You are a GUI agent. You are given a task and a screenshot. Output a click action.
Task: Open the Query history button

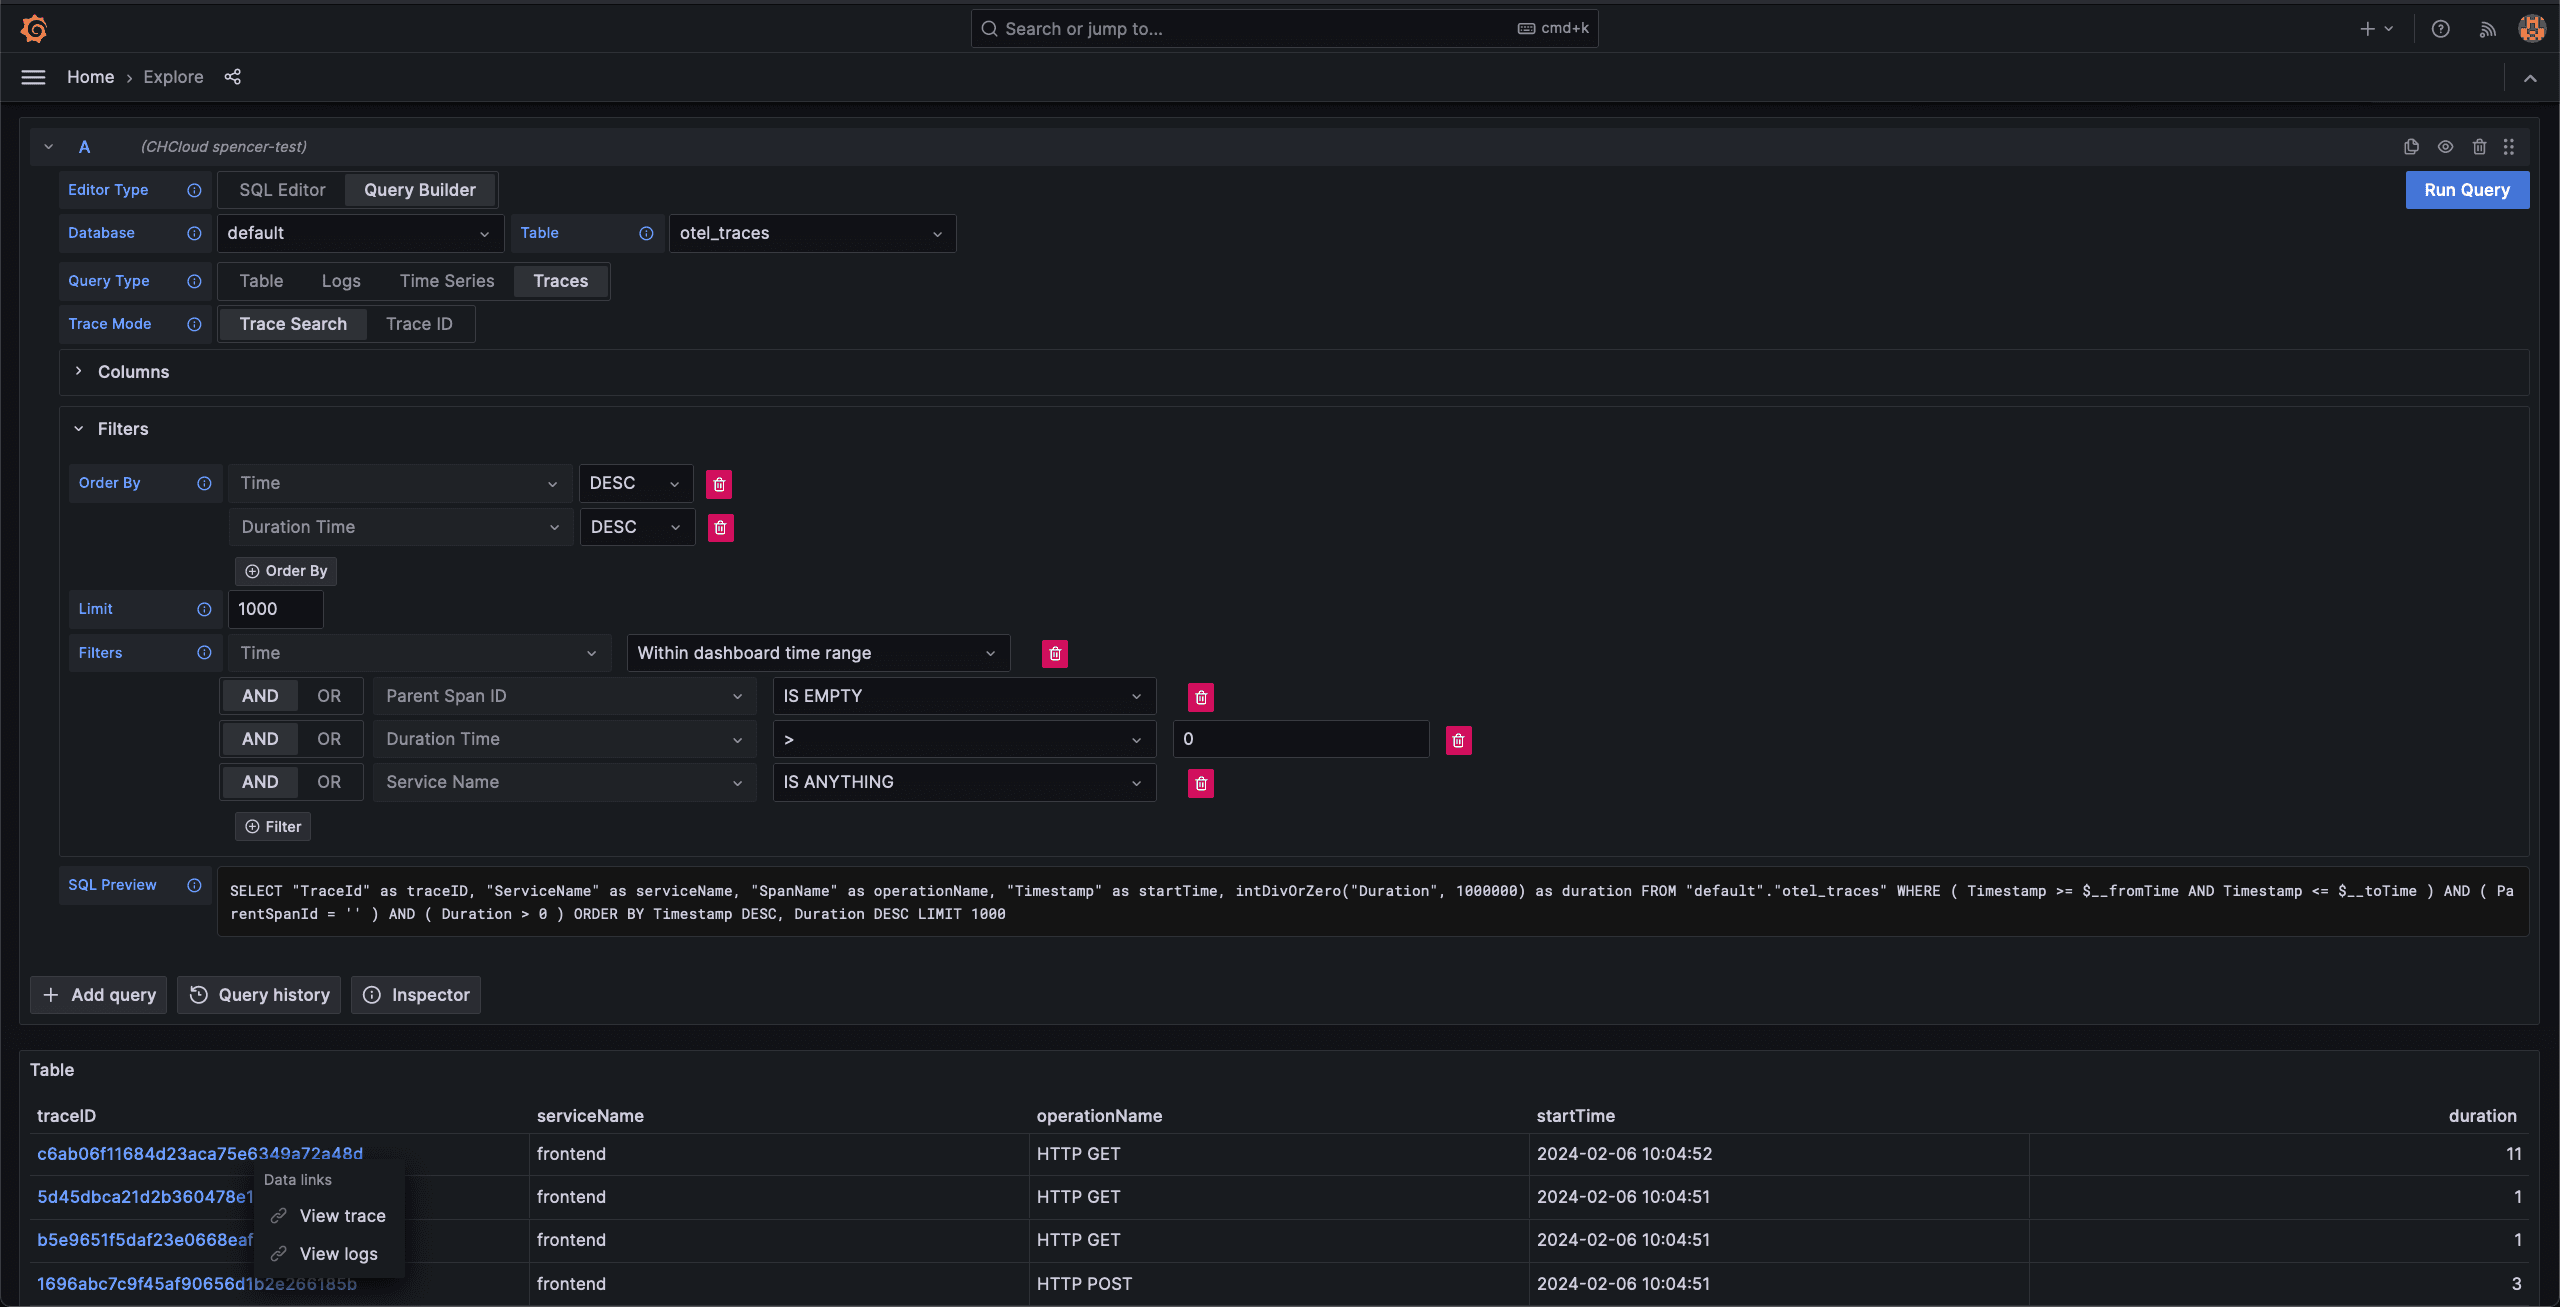tap(259, 995)
